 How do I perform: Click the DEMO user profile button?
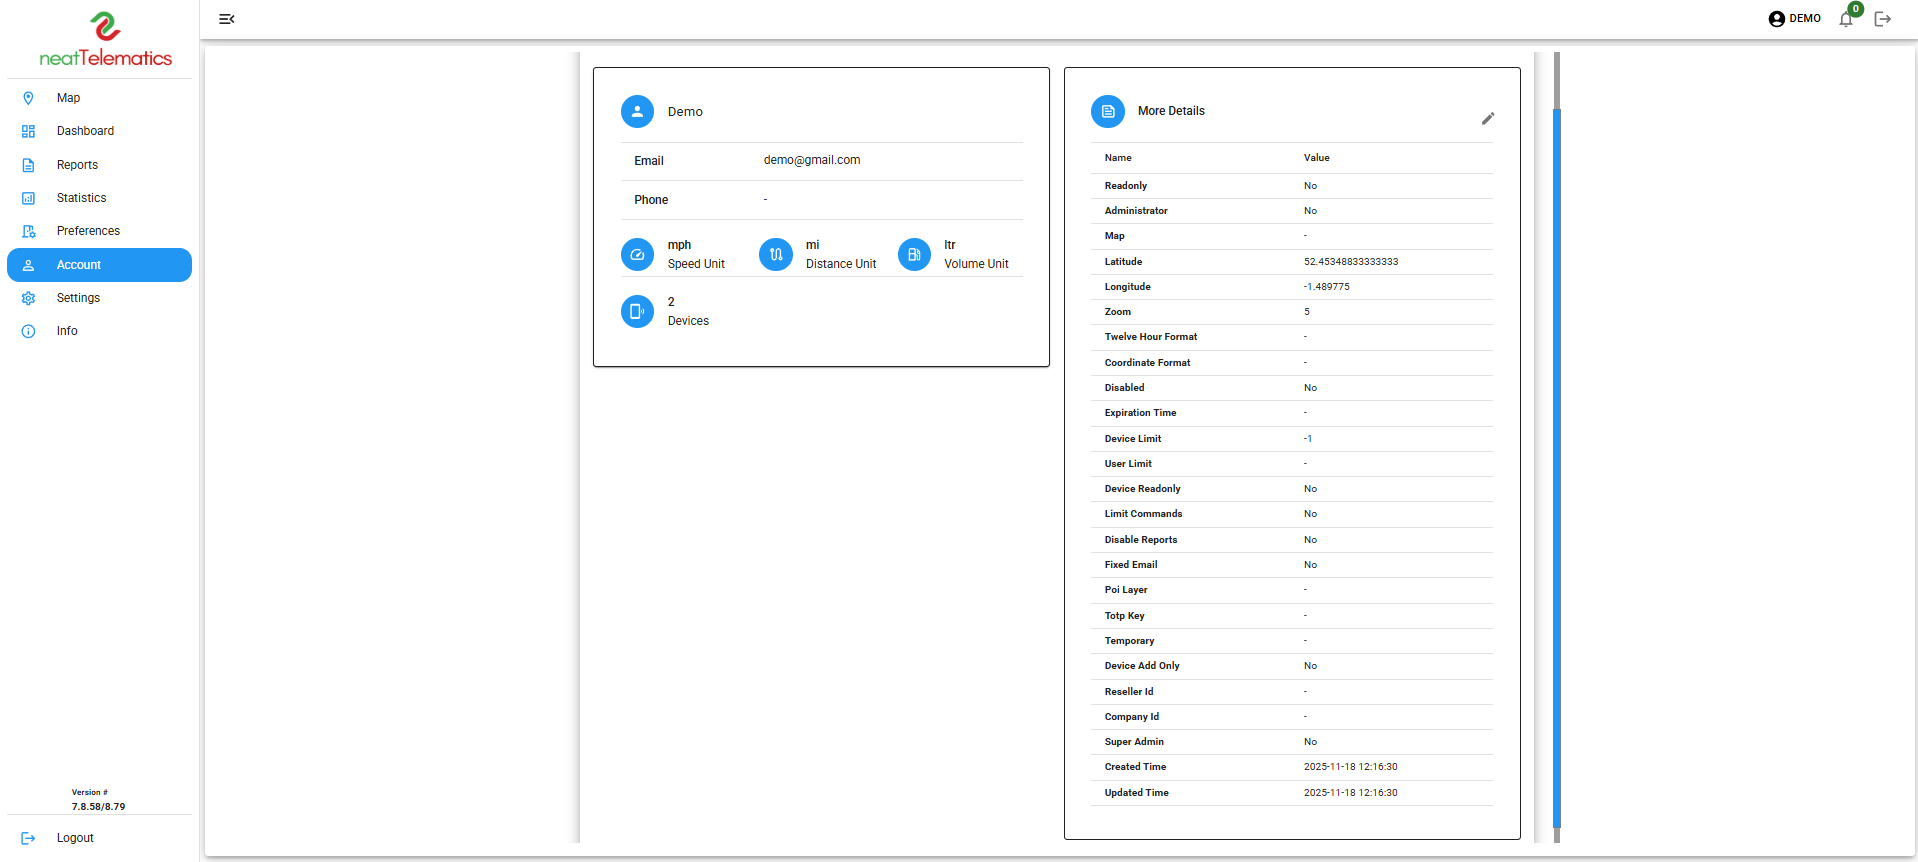1795,19
